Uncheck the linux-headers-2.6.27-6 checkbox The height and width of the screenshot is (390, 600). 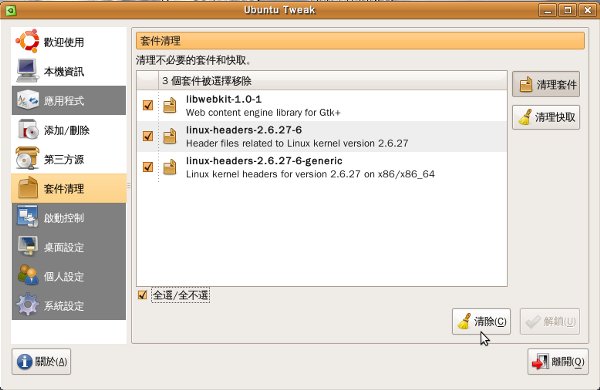(148, 136)
